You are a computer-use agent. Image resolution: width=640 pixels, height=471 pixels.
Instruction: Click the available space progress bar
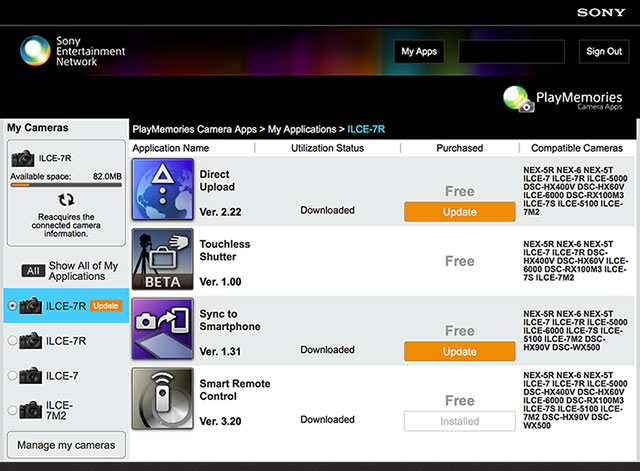[66, 185]
